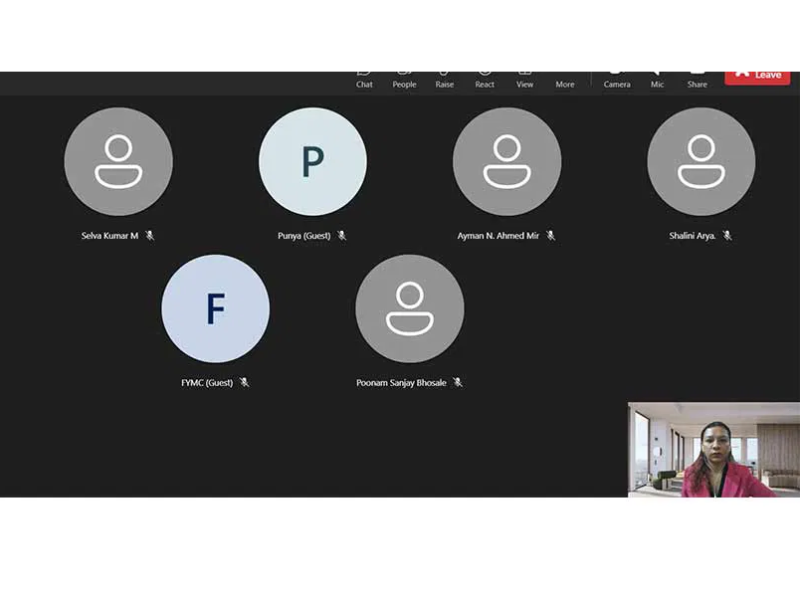The width and height of the screenshot is (800, 600).
Task: Click the muted mic icon beside Punya (Guest)
Action: tap(342, 235)
